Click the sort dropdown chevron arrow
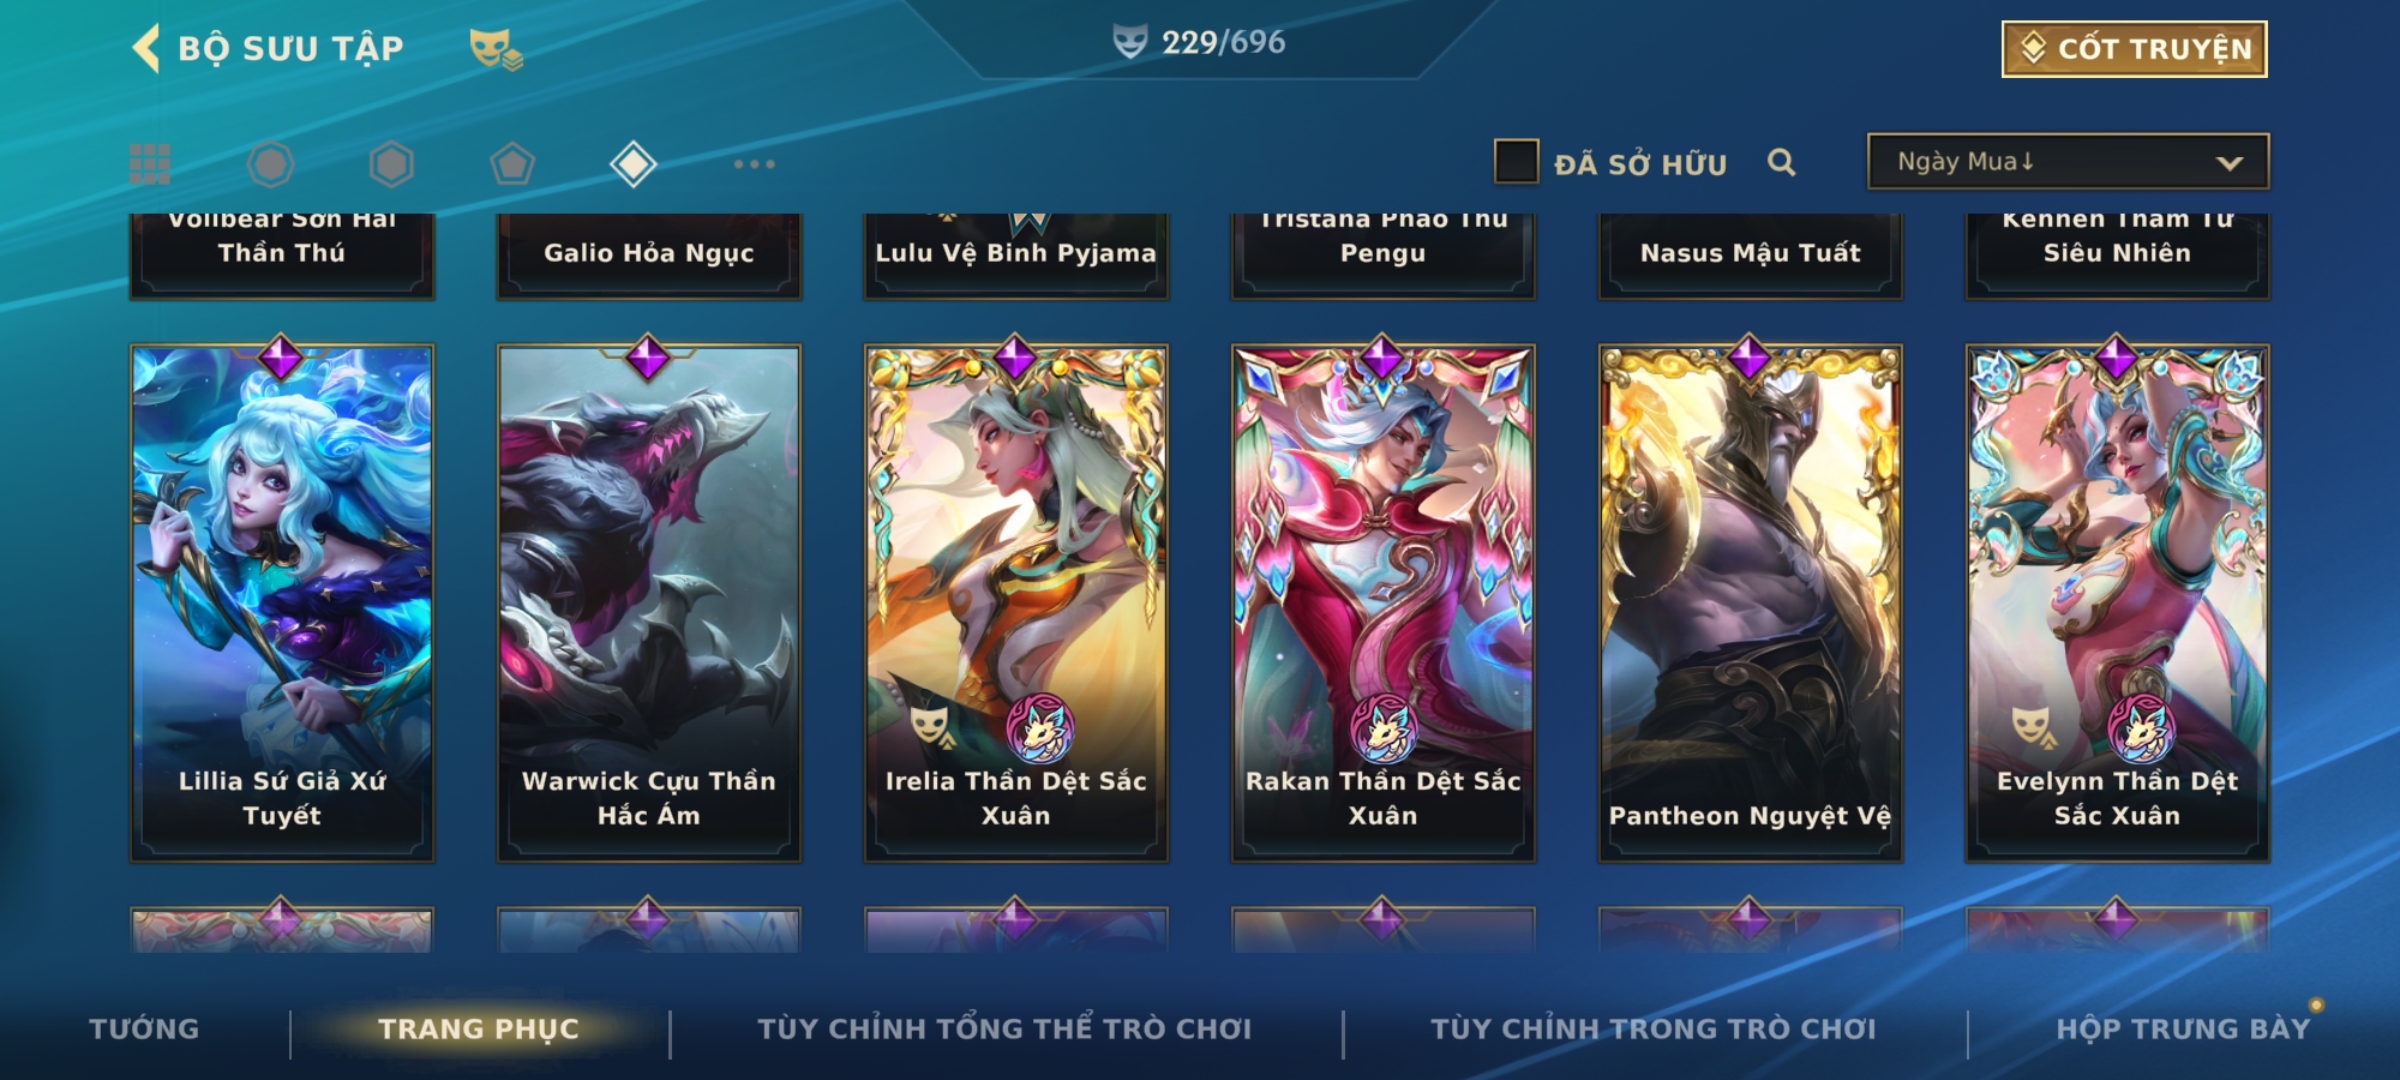Viewport: 2400px width, 1080px height. click(2229, 163)
